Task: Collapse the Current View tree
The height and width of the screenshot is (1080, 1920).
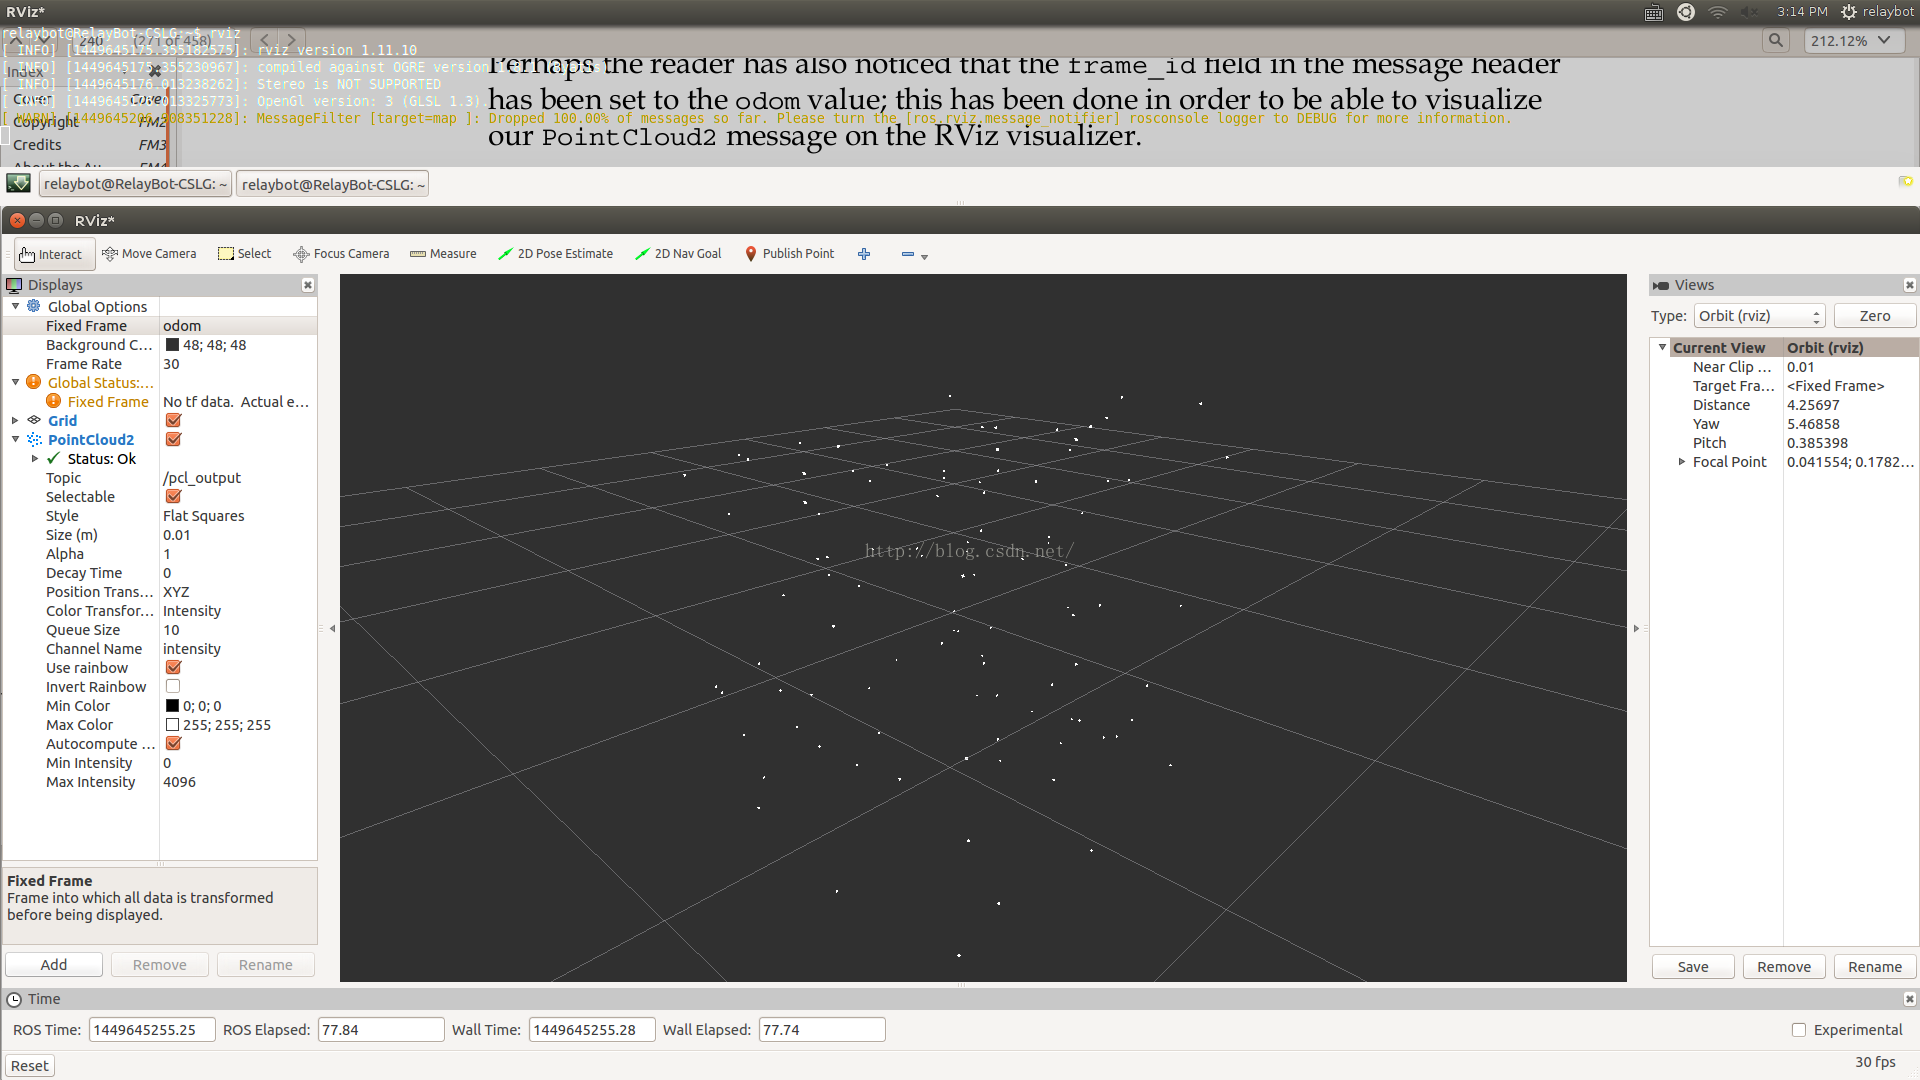Action: [1662, 347]
